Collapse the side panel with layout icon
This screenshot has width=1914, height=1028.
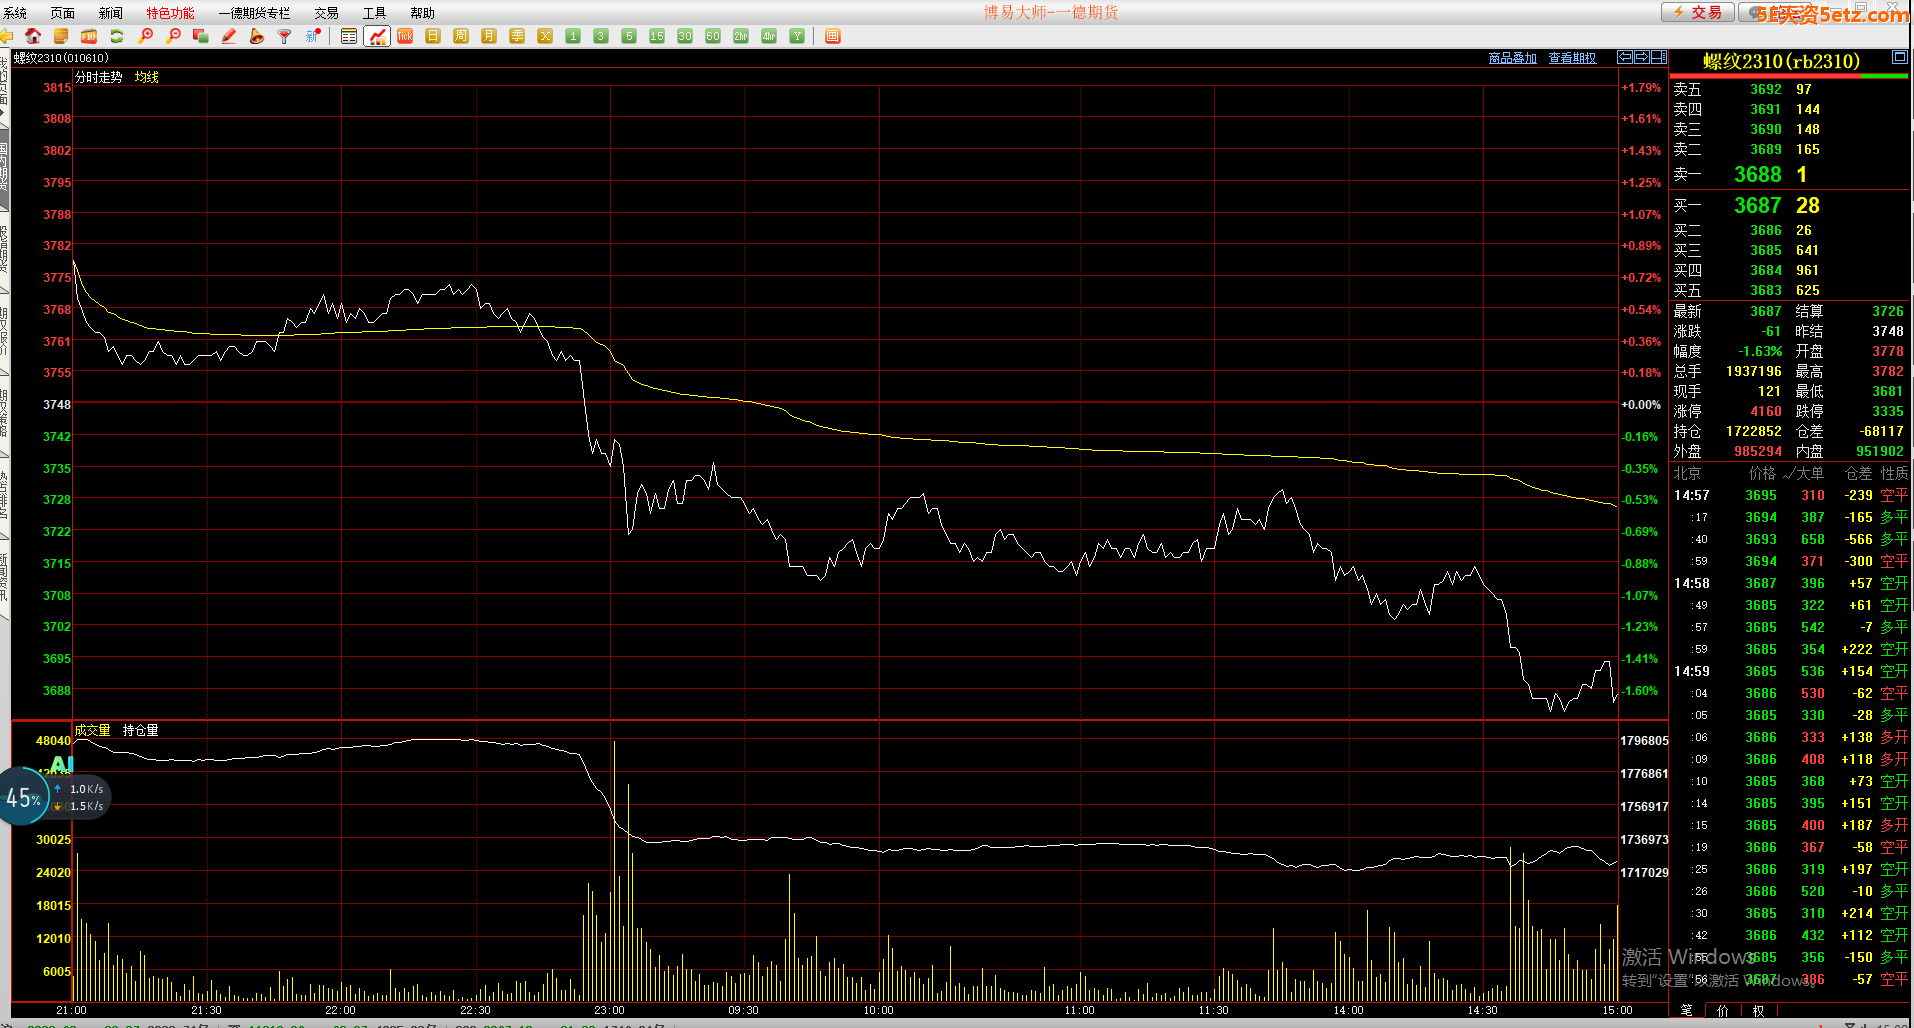(1659, 58)
